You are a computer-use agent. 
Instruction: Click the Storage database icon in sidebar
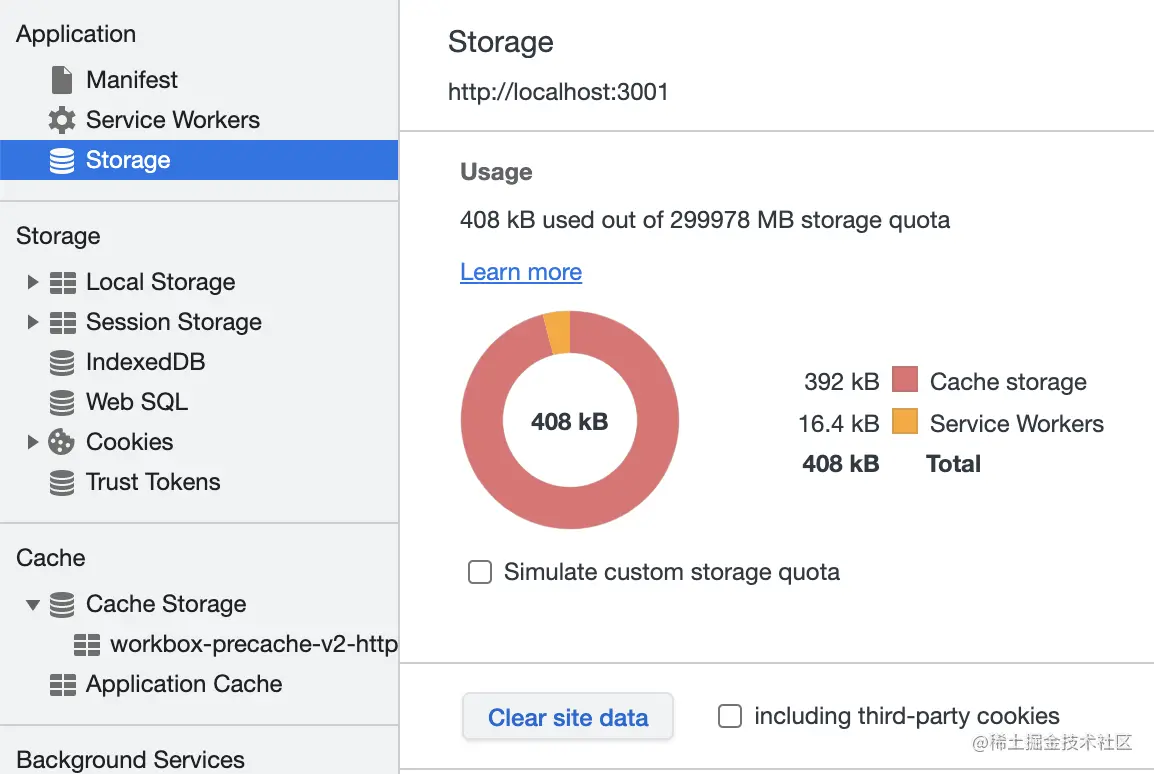point(62,159)
